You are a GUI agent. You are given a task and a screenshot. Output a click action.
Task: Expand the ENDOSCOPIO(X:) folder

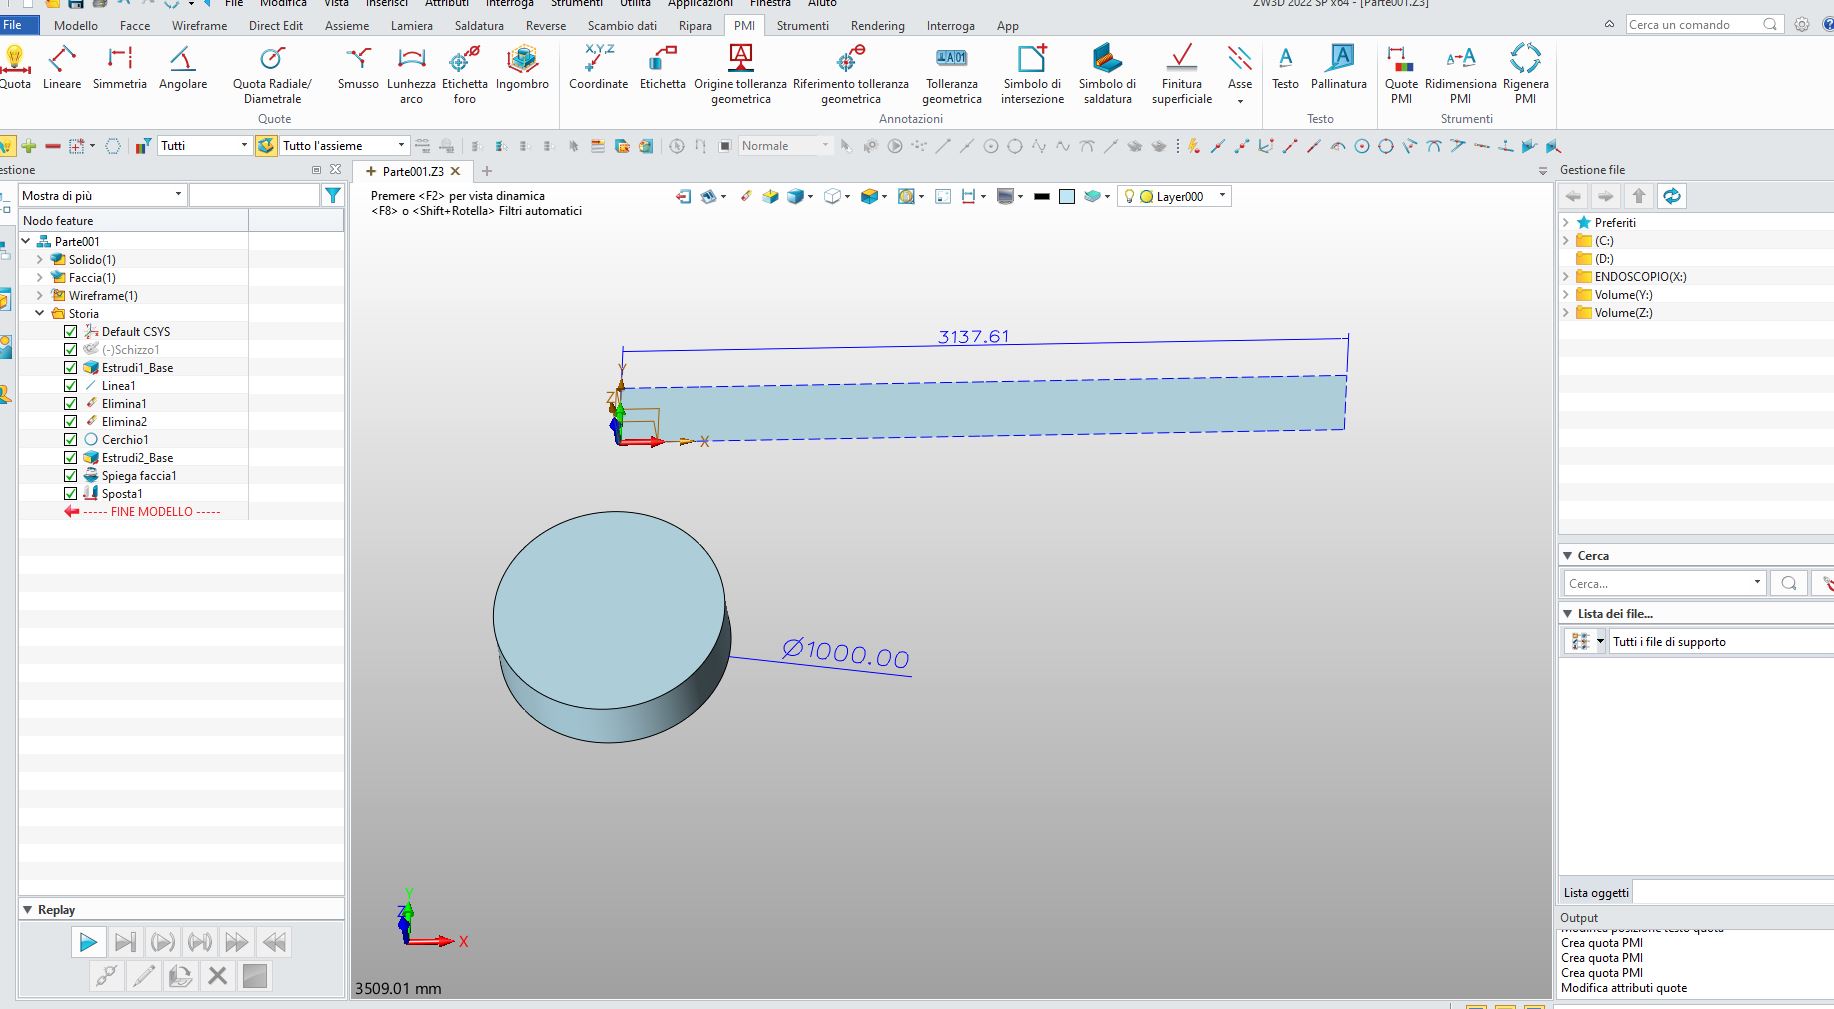1566,277
